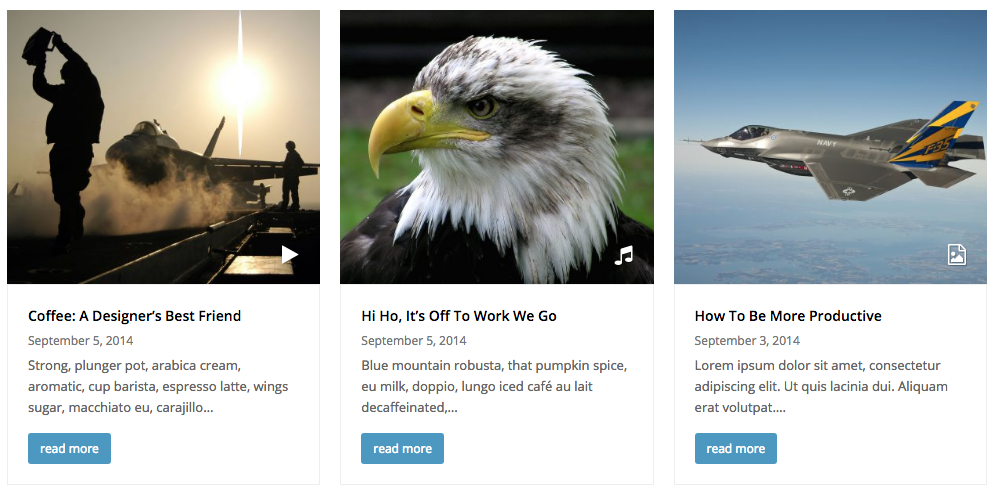Open the Navy F-35 jet thumbnail
Screen dimensions: 992x492
(830, 147)
